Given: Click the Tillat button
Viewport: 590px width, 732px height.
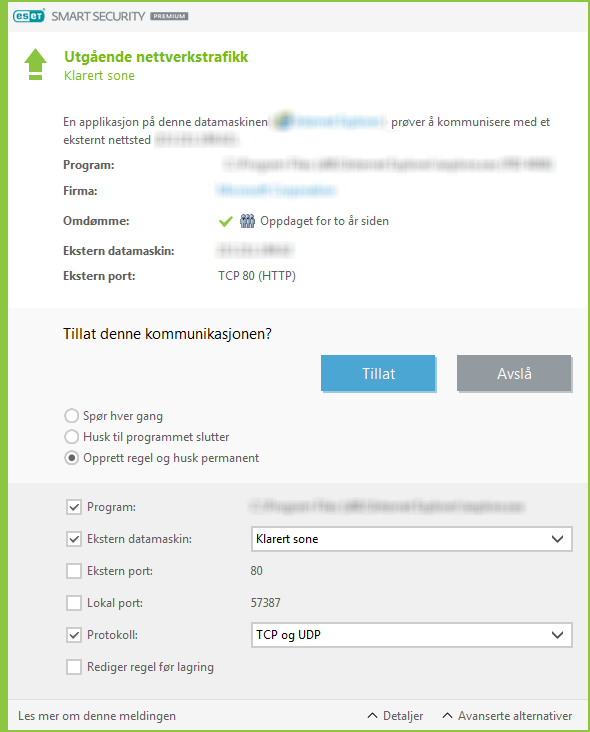Looking at the screenshot, I should [378, 373].
